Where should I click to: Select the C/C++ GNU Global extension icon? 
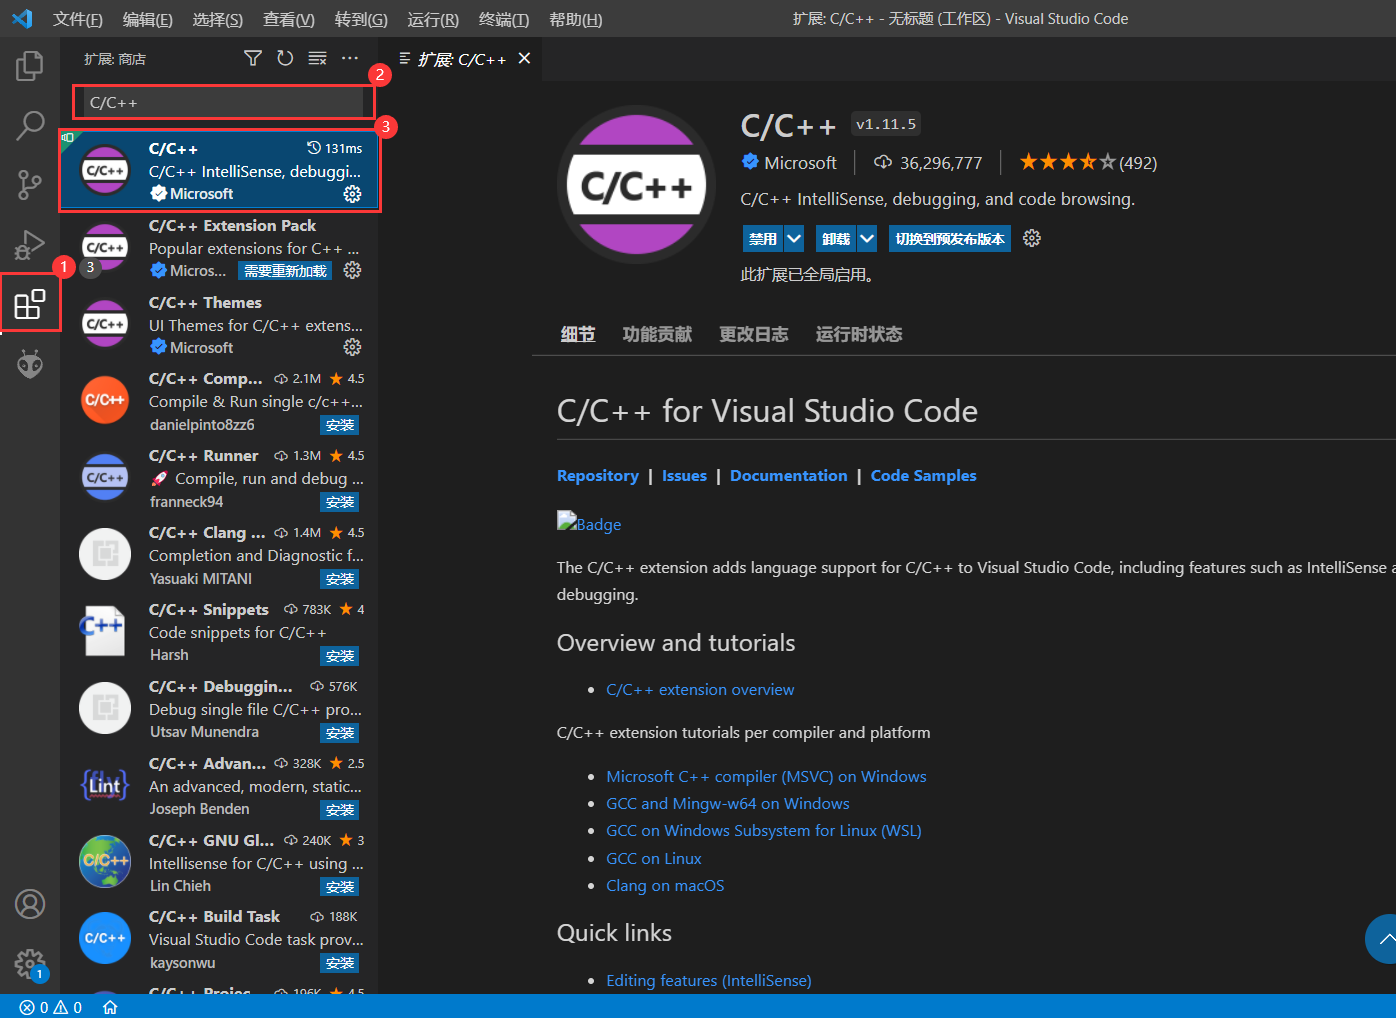pyautogui.click(x=105, y=861)
